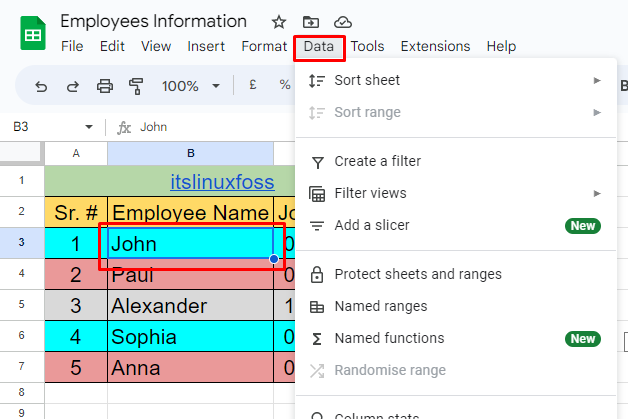
Task: Click the slicer lines icon
Action: tap(317, 226)
